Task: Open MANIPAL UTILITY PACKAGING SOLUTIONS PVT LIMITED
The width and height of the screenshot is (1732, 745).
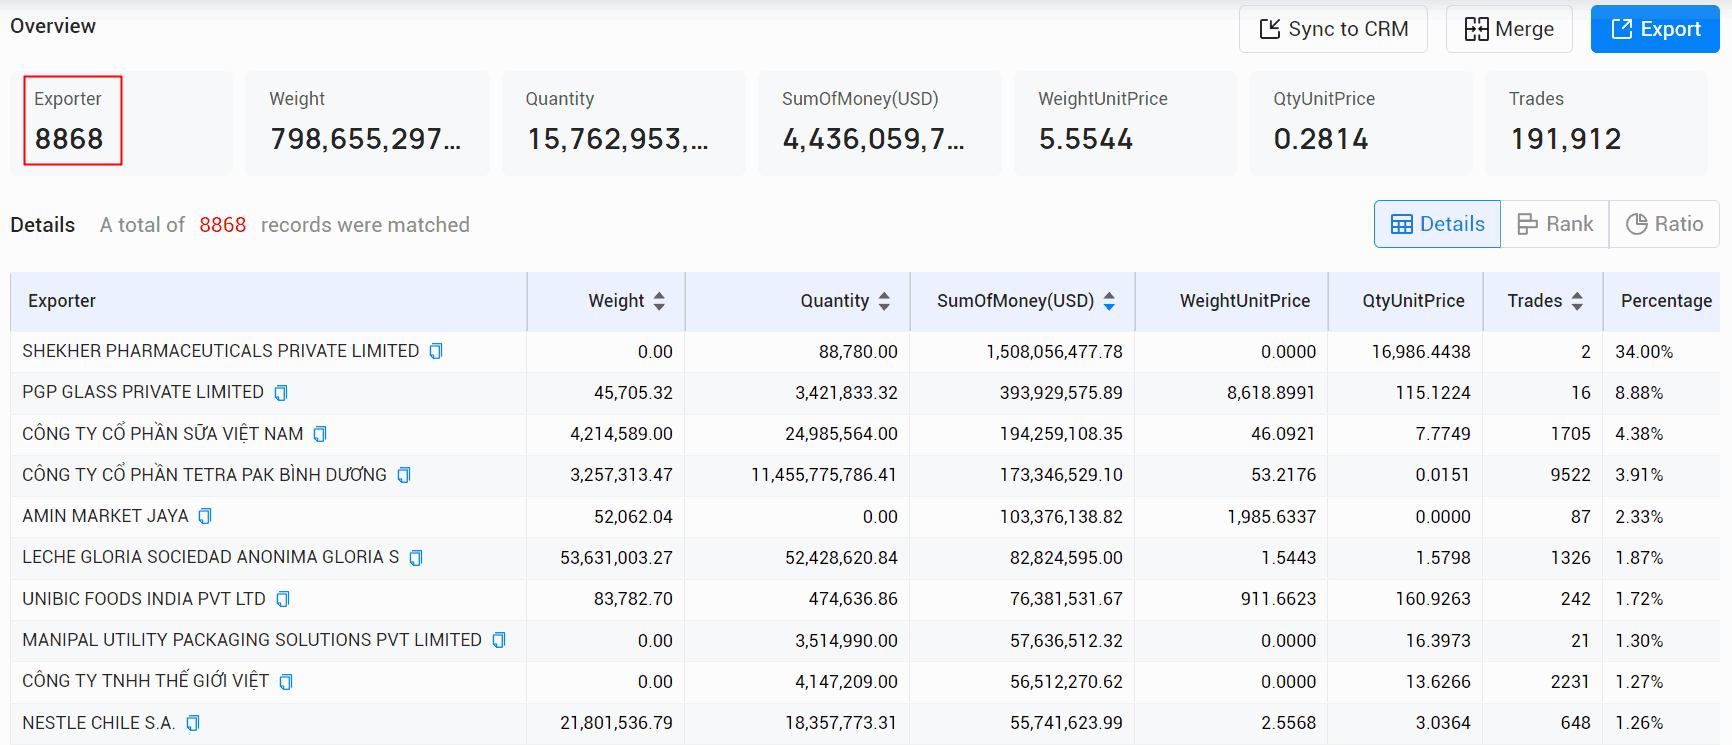Action: 252,640
